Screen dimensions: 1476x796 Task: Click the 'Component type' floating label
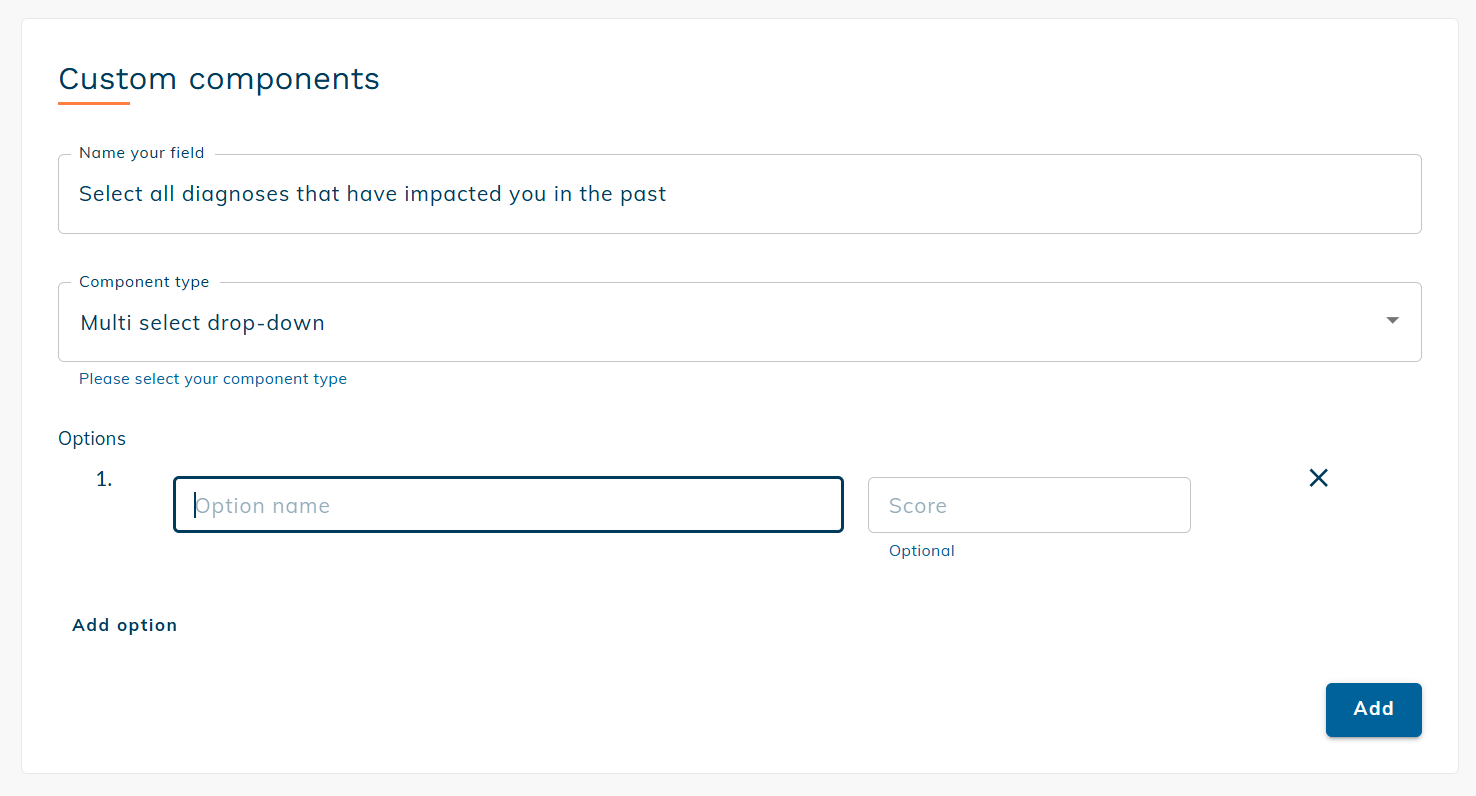coord(144,282)
